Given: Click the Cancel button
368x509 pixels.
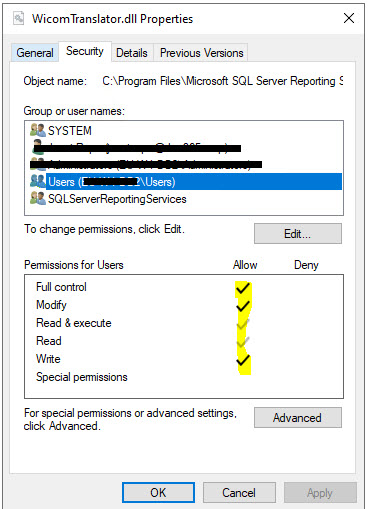Looking at the screenshot, I should pyautogui.click(x=239, y=492).
